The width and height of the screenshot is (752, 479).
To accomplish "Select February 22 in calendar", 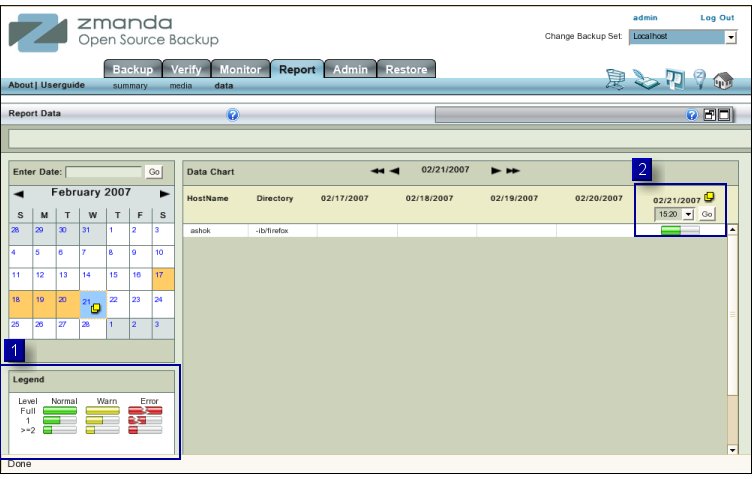I will 118,304.
